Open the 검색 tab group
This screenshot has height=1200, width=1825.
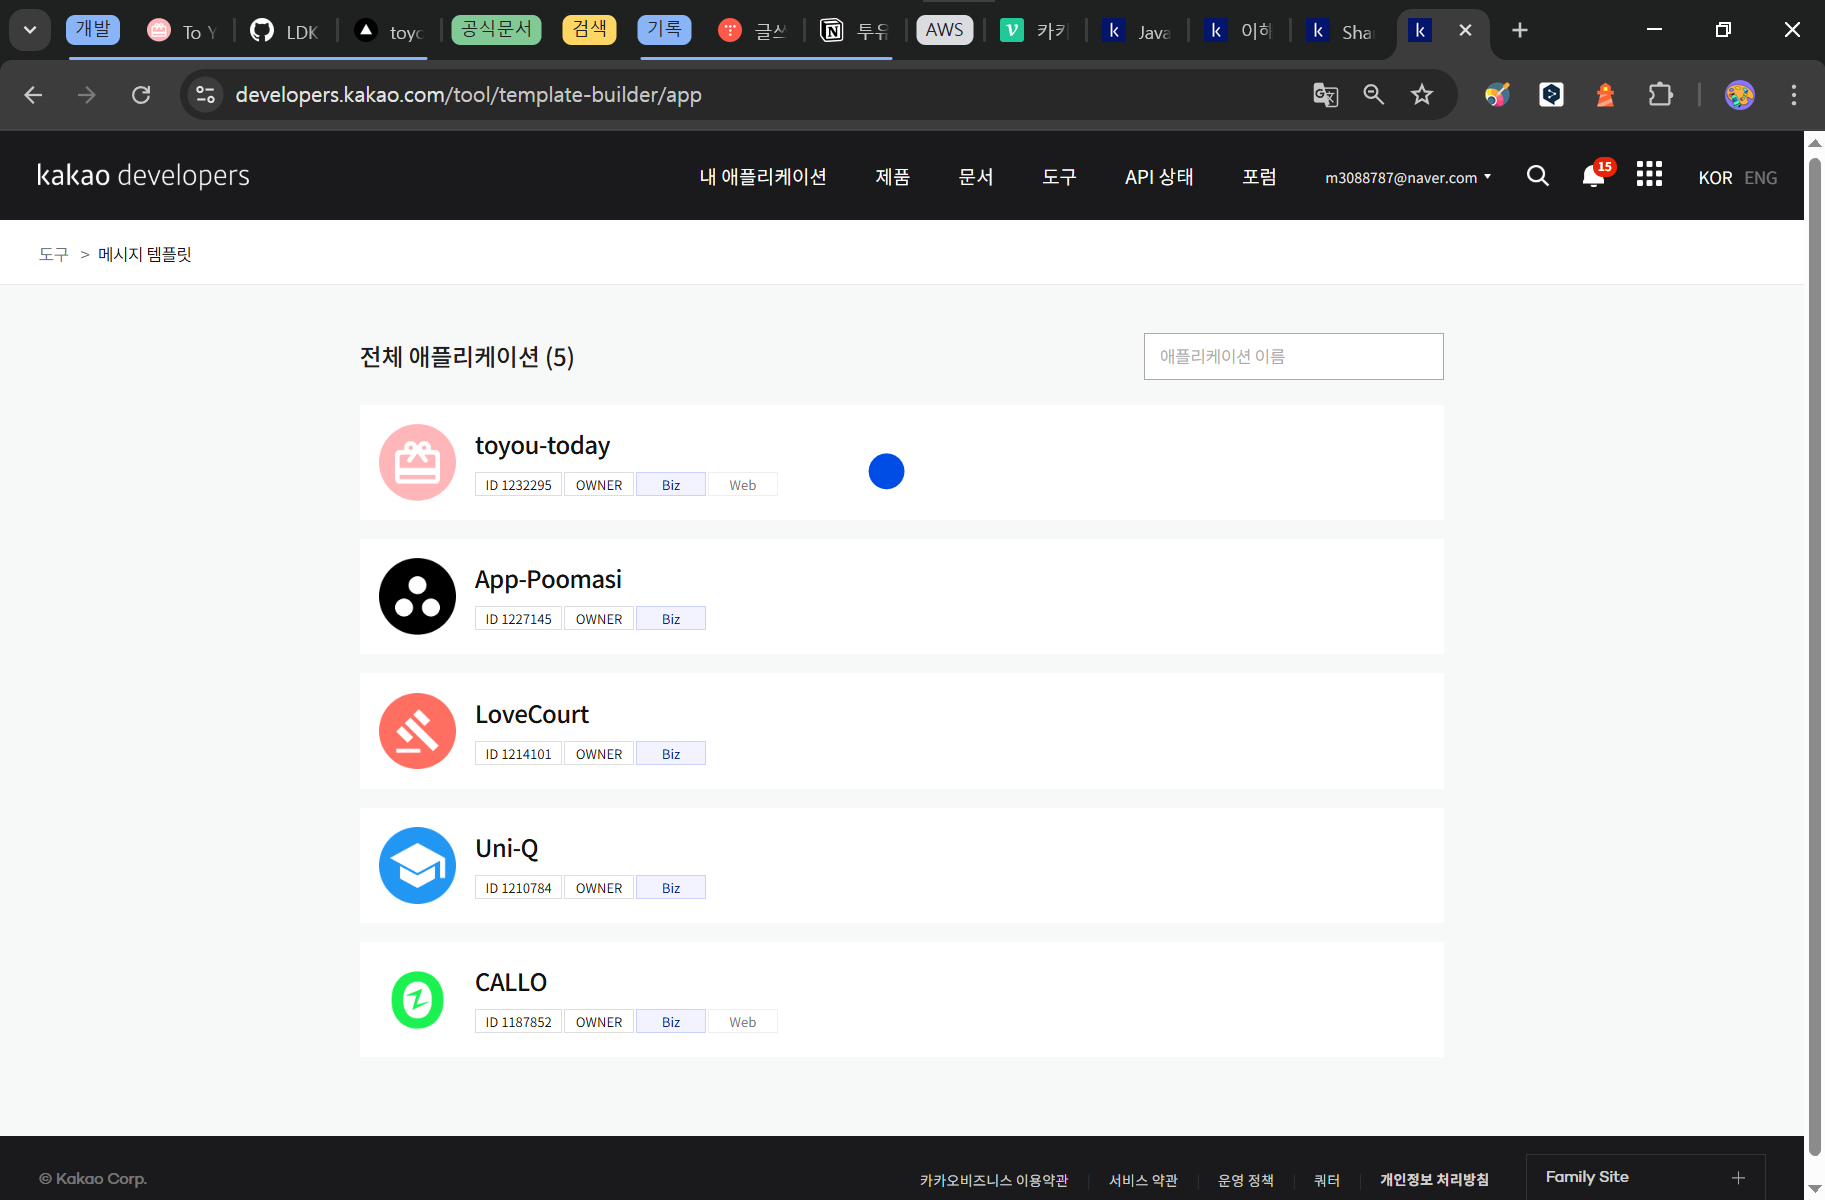[x=589, y=30]
